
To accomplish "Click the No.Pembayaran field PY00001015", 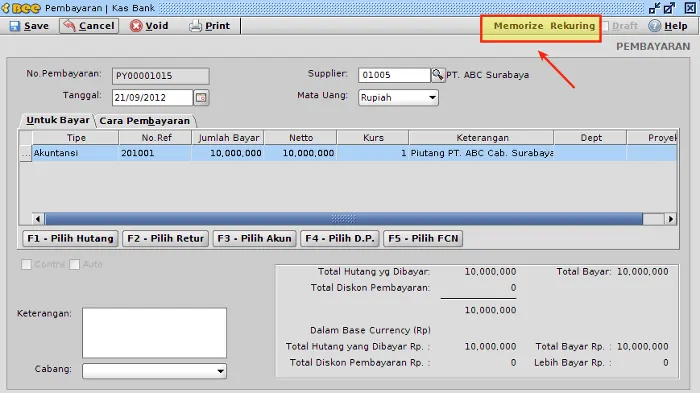I will (x=161, y=76).
